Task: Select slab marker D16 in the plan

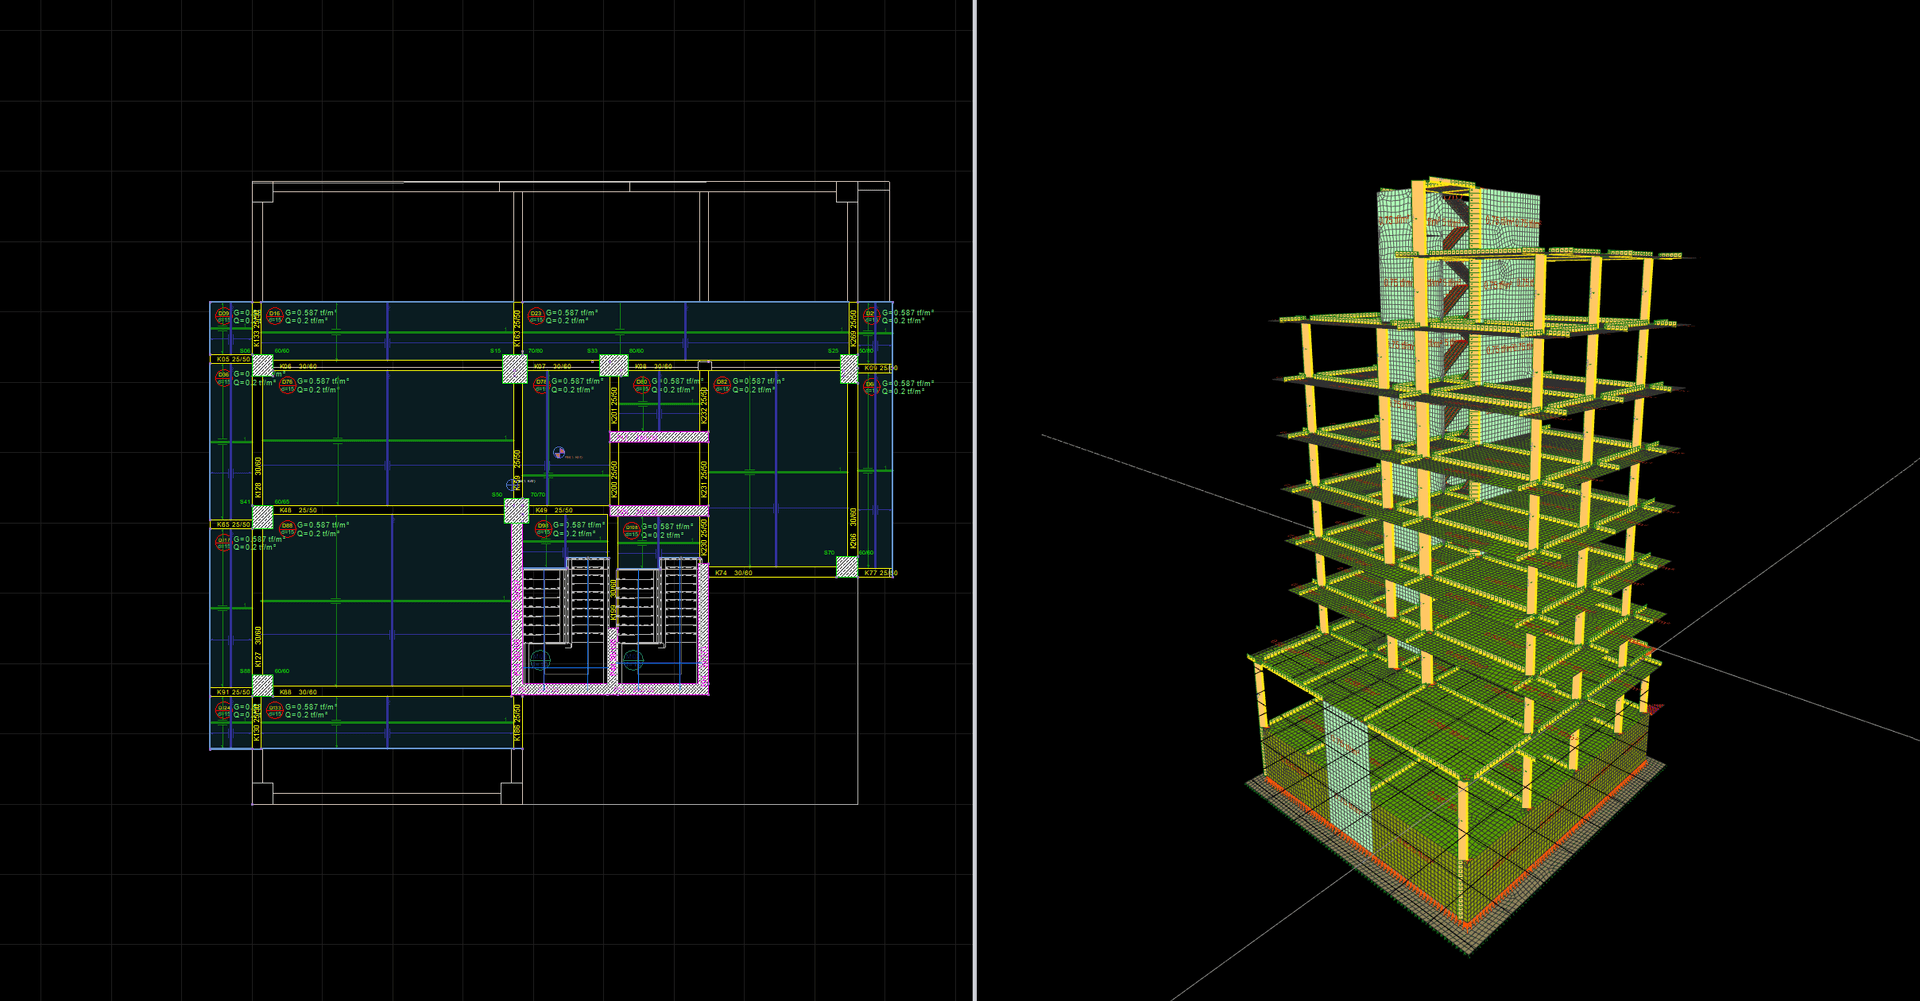Action: [x=274, y=316]
